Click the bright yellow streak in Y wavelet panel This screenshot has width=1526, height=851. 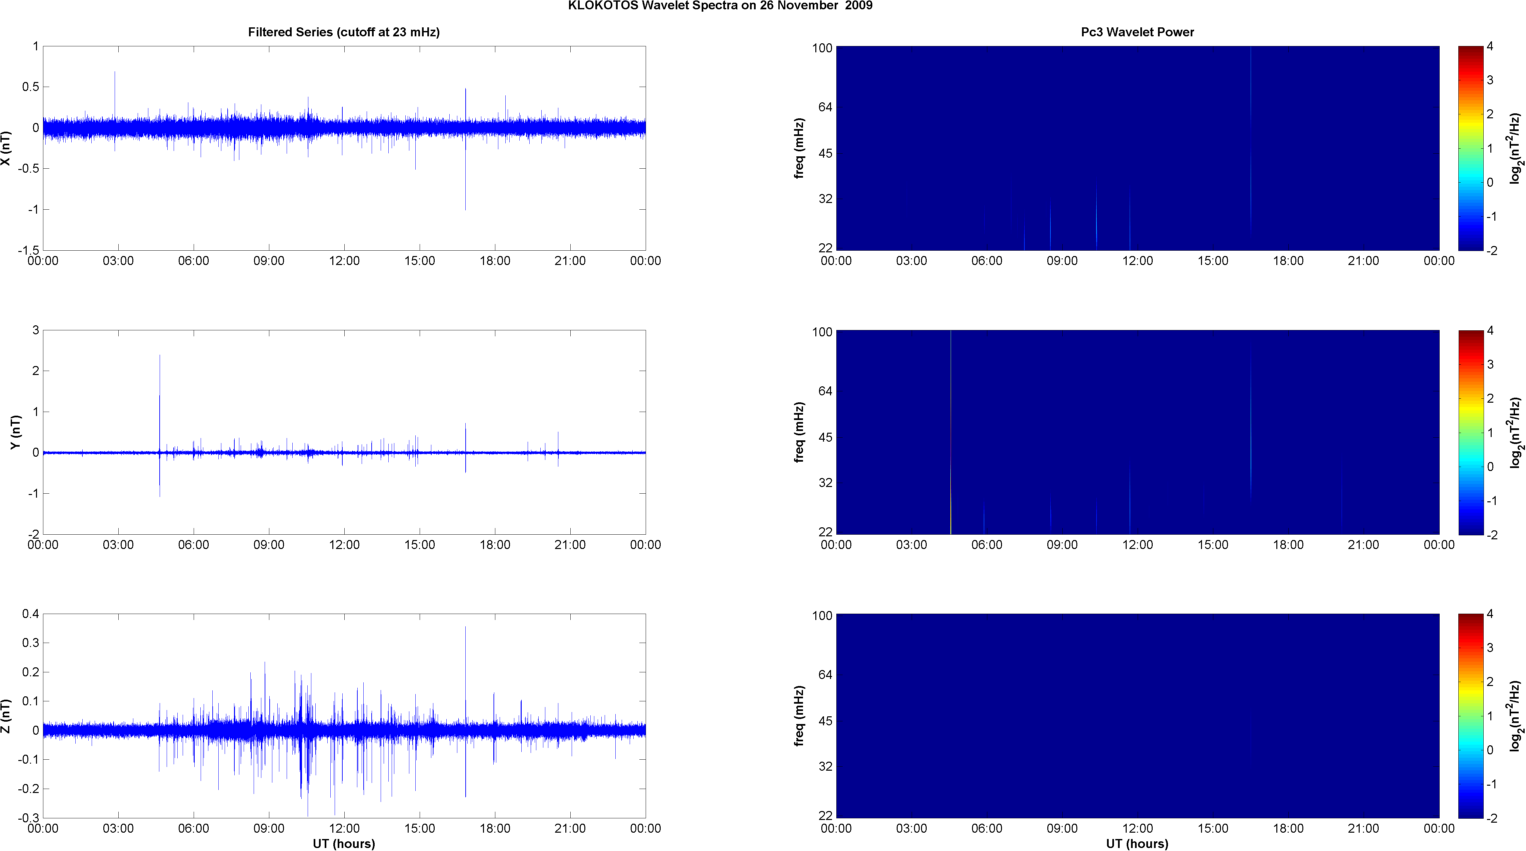pyautogui.click(x=950, y=500)
